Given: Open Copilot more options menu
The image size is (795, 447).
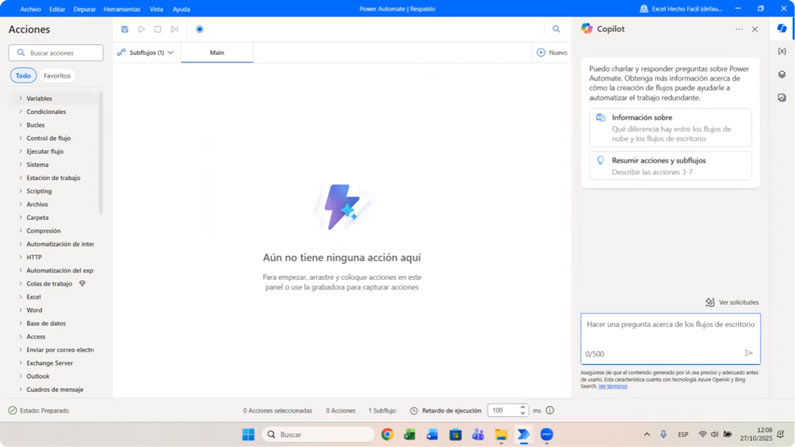Looking at the screenshot, I should [739, 29].
